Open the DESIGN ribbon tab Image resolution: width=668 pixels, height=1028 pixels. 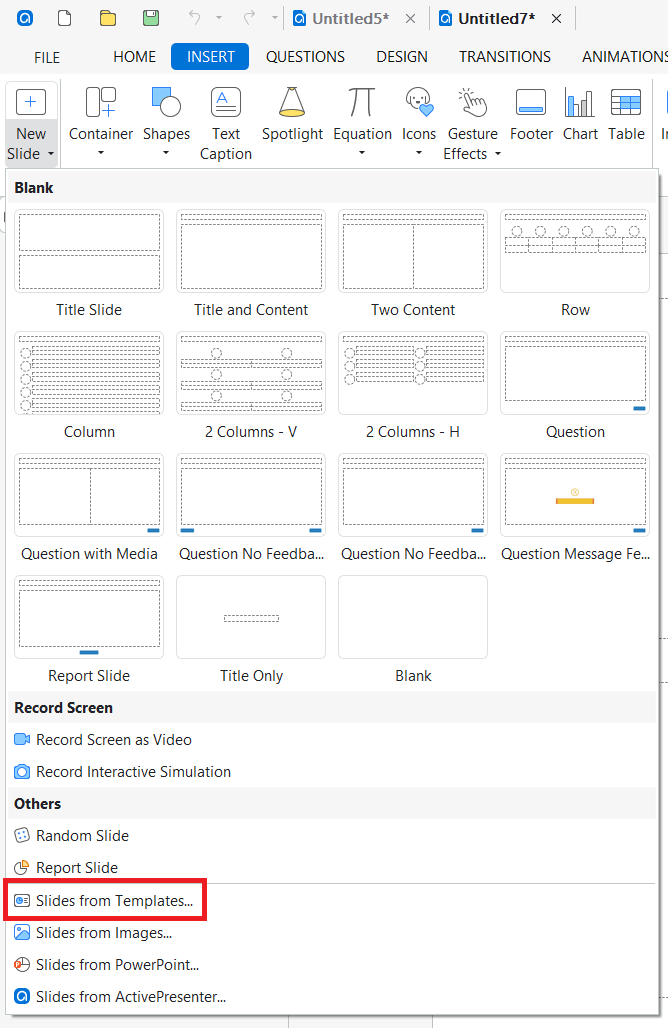pos(402,57)
